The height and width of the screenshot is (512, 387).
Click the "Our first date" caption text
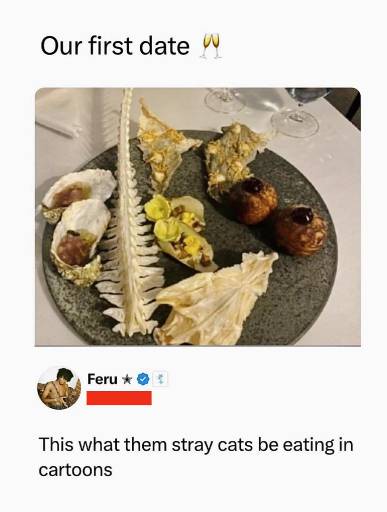[x=115, y=46]
